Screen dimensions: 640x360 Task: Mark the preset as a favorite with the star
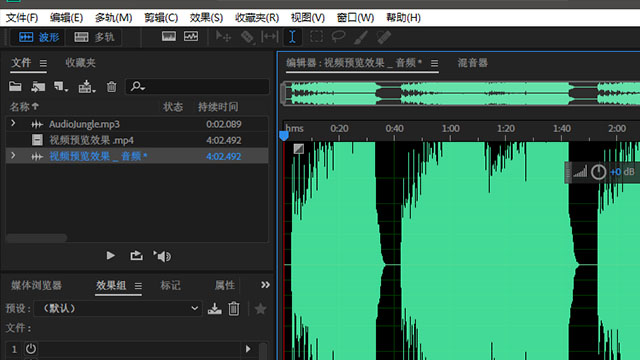coord(260,309)
